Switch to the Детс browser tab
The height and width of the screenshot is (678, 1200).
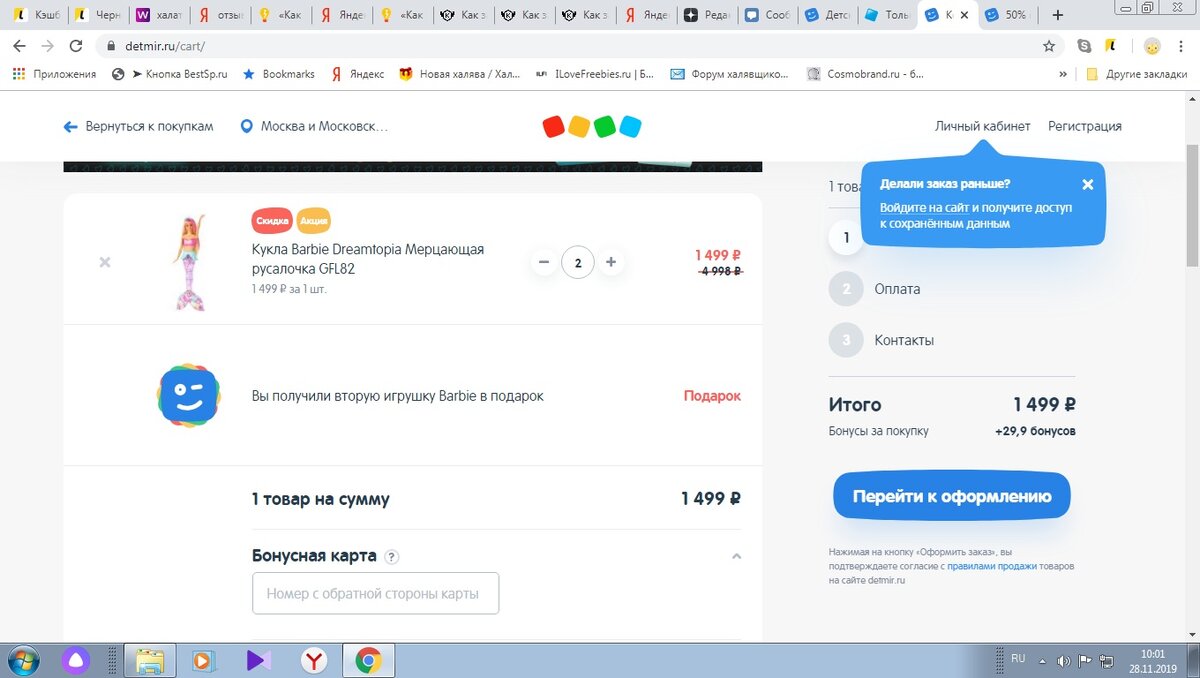point(826,15)
